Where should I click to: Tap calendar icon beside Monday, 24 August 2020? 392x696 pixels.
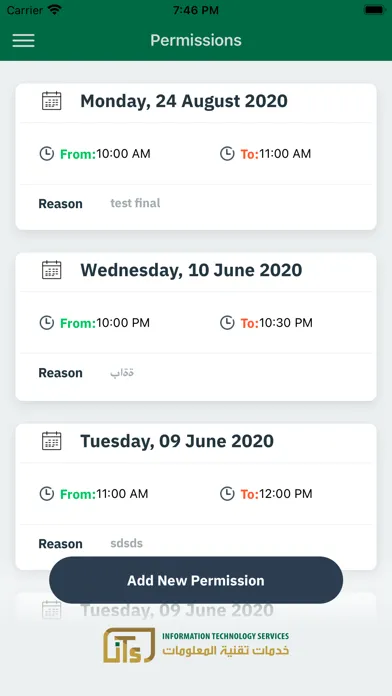[x=51, y=101]
